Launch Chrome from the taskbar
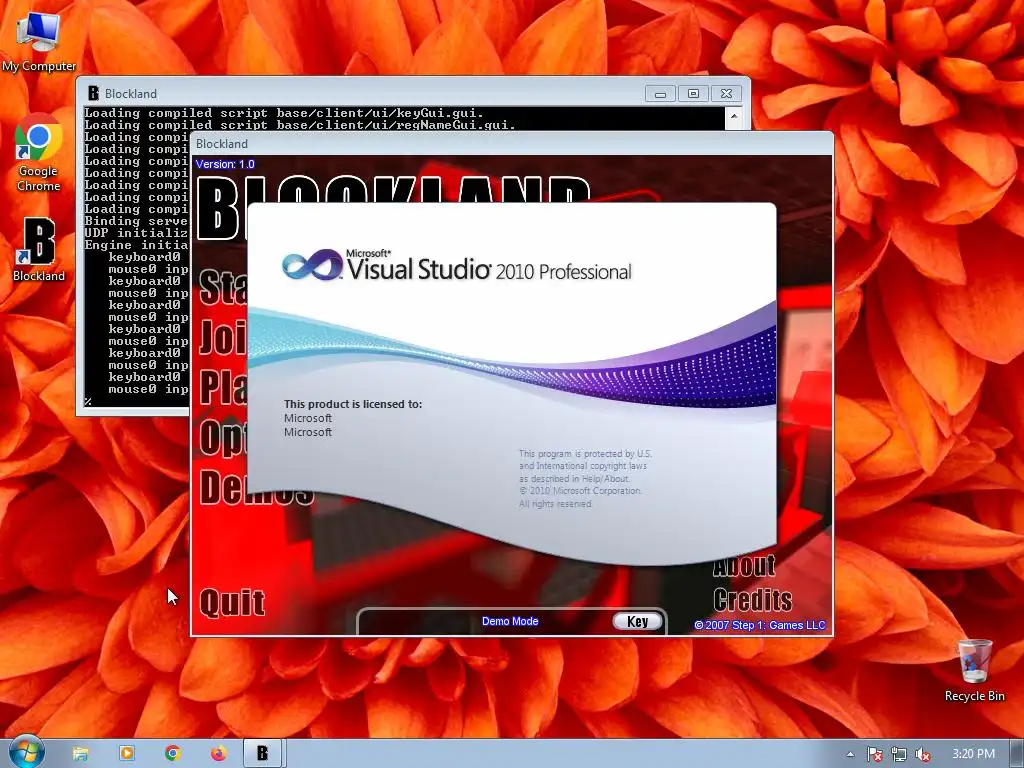This screenshot has height=768, width=1024. [x=172, y=754]
